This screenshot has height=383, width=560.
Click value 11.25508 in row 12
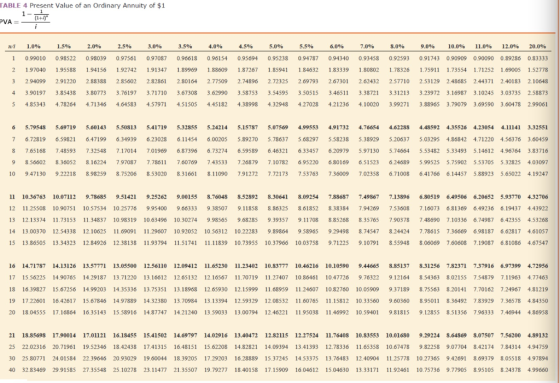pos(34,208)
